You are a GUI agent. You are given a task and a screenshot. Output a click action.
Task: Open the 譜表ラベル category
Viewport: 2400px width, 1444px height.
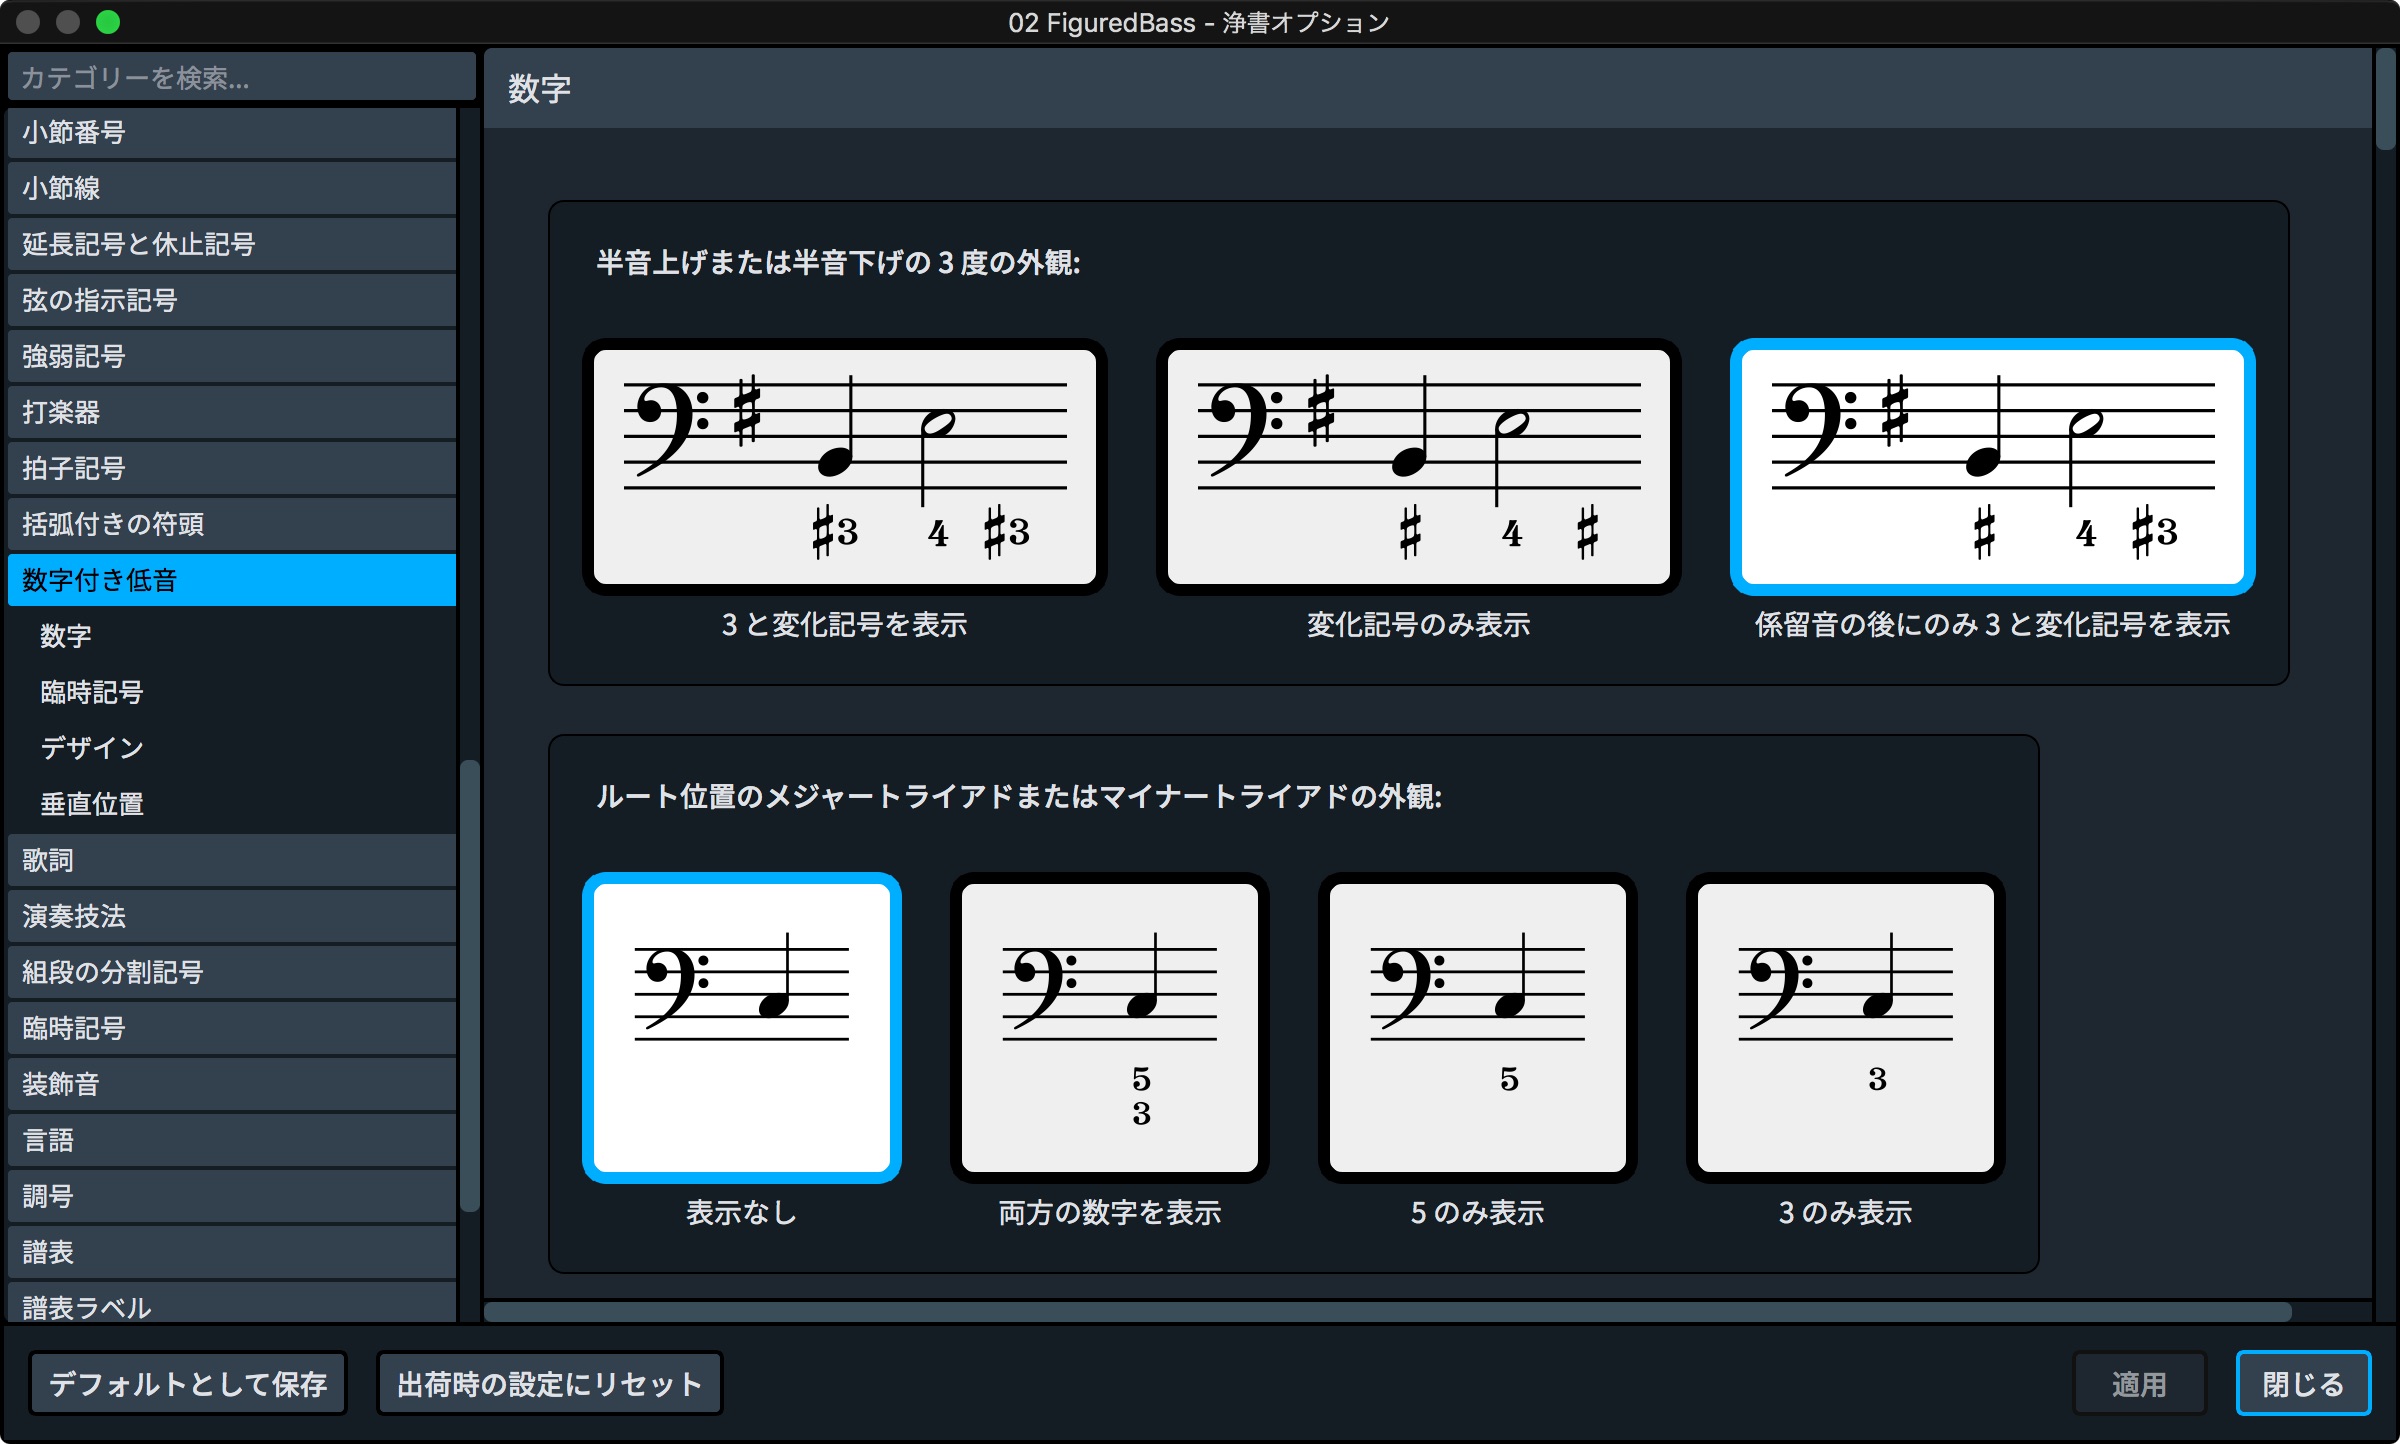click(x=232, y=1304)
